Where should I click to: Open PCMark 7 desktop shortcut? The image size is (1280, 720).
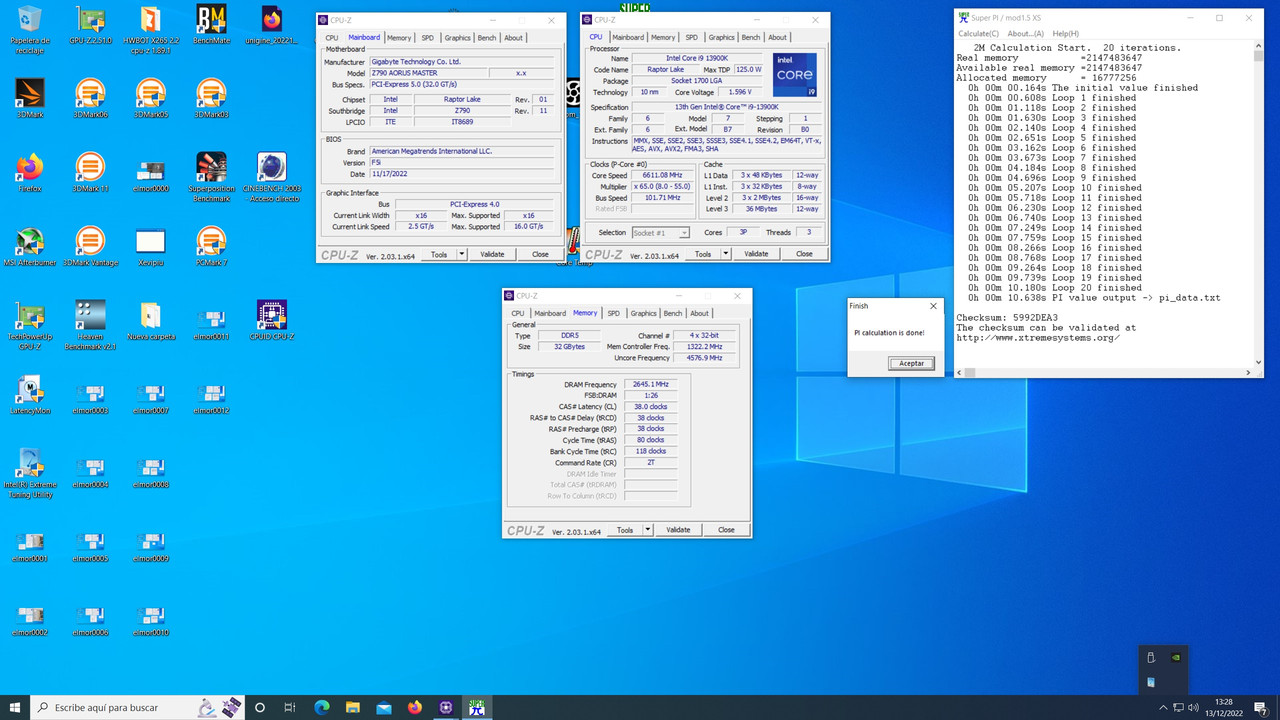[210, 246]
